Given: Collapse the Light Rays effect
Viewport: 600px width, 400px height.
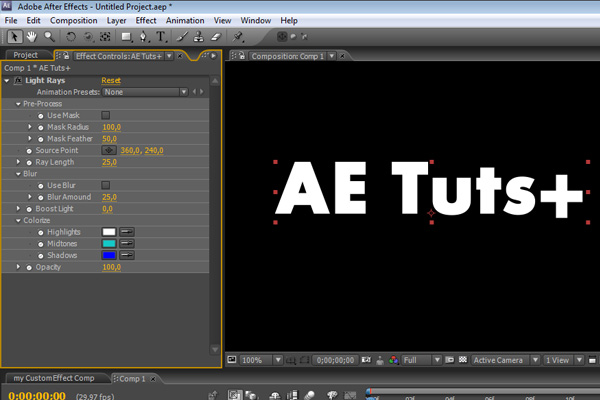Looking at the screenshot, I should pyautogui.click(x=7, y=80).
